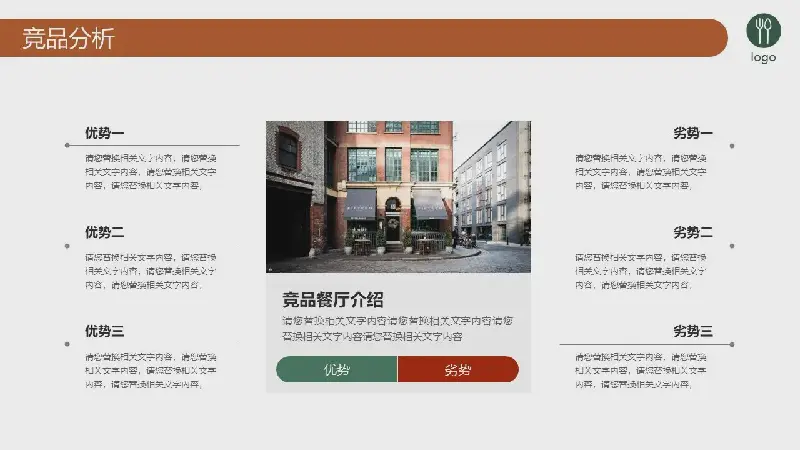
Task: Click the '优势一' heading
Action: point(105,133)
